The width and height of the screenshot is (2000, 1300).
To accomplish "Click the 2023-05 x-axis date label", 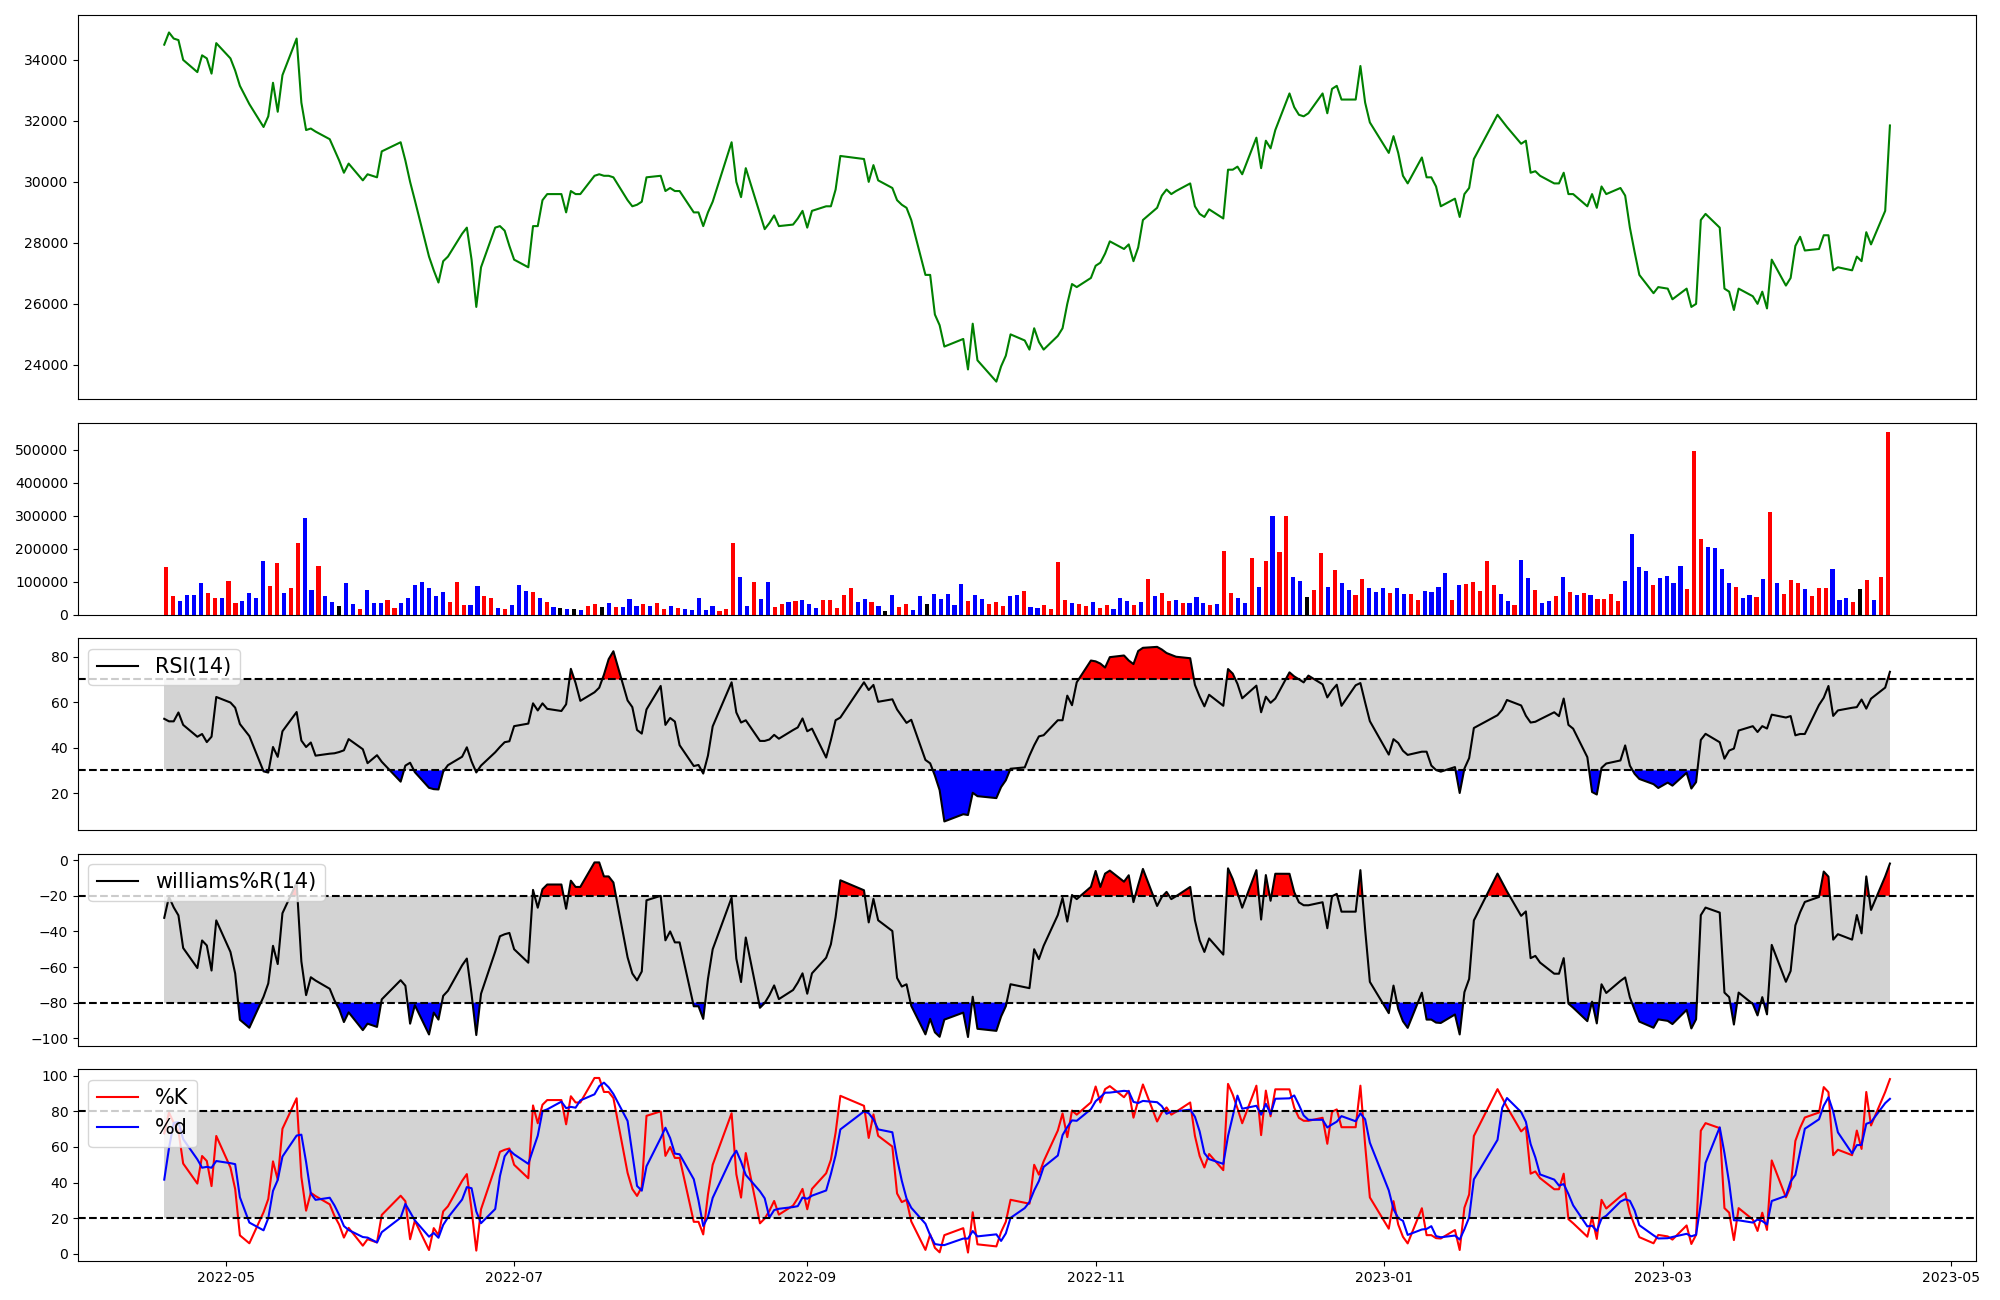I will coord(1950,1277).
